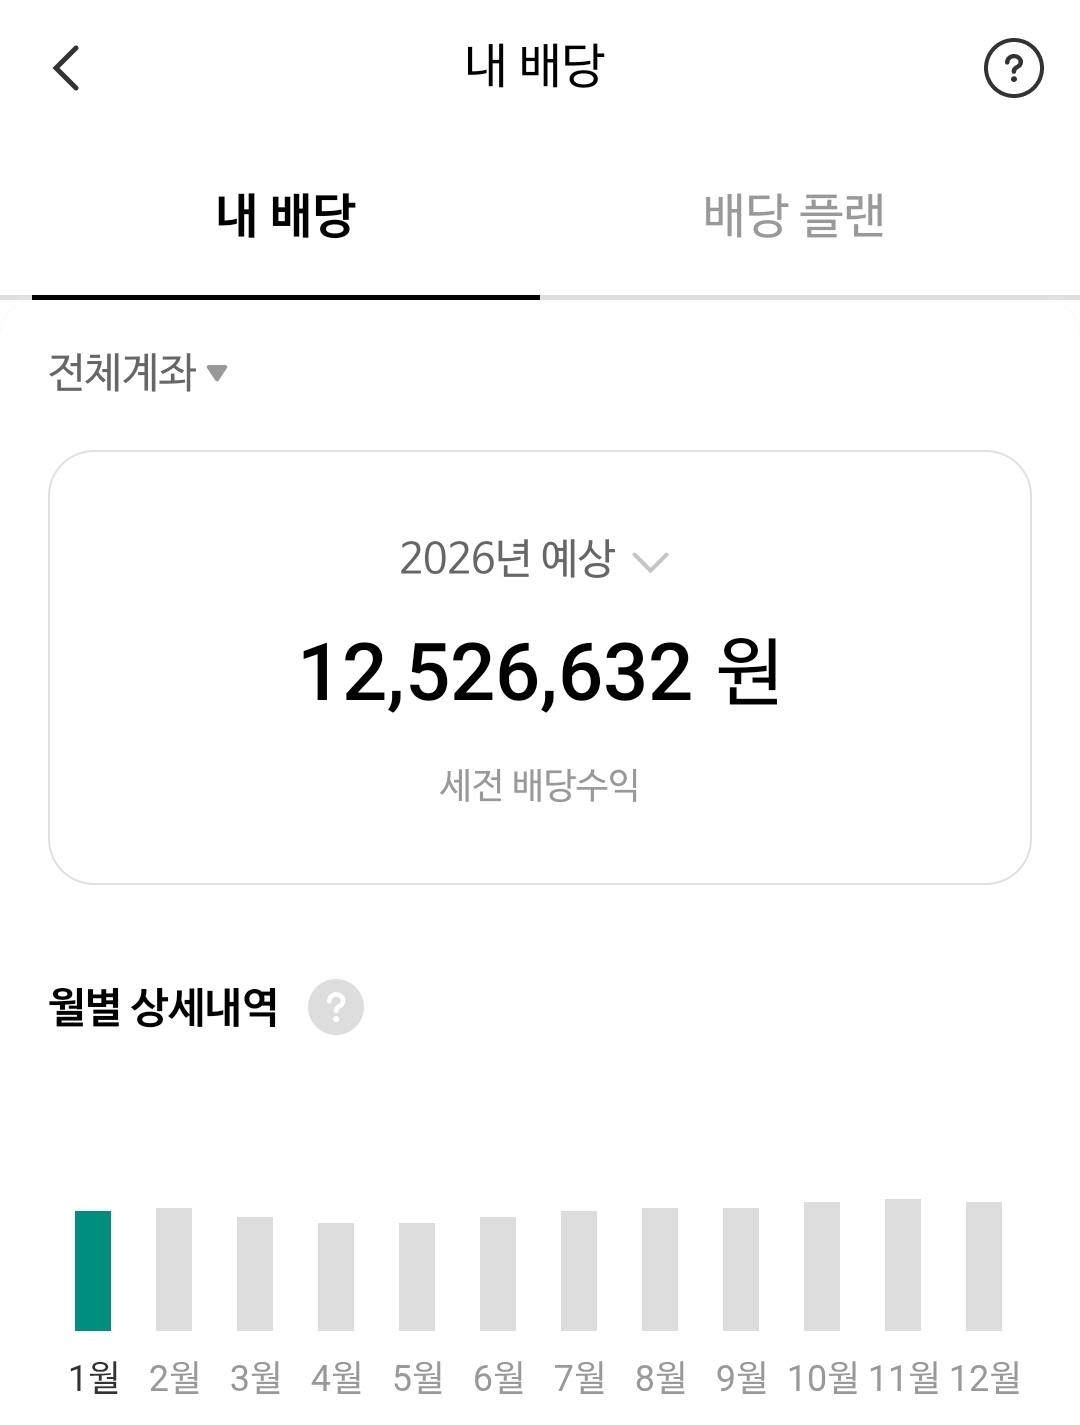The height and width of the screenshot is (1425, 1080).
Task: Switch to the 배당 플랜 tab
Action: (794, 216)
